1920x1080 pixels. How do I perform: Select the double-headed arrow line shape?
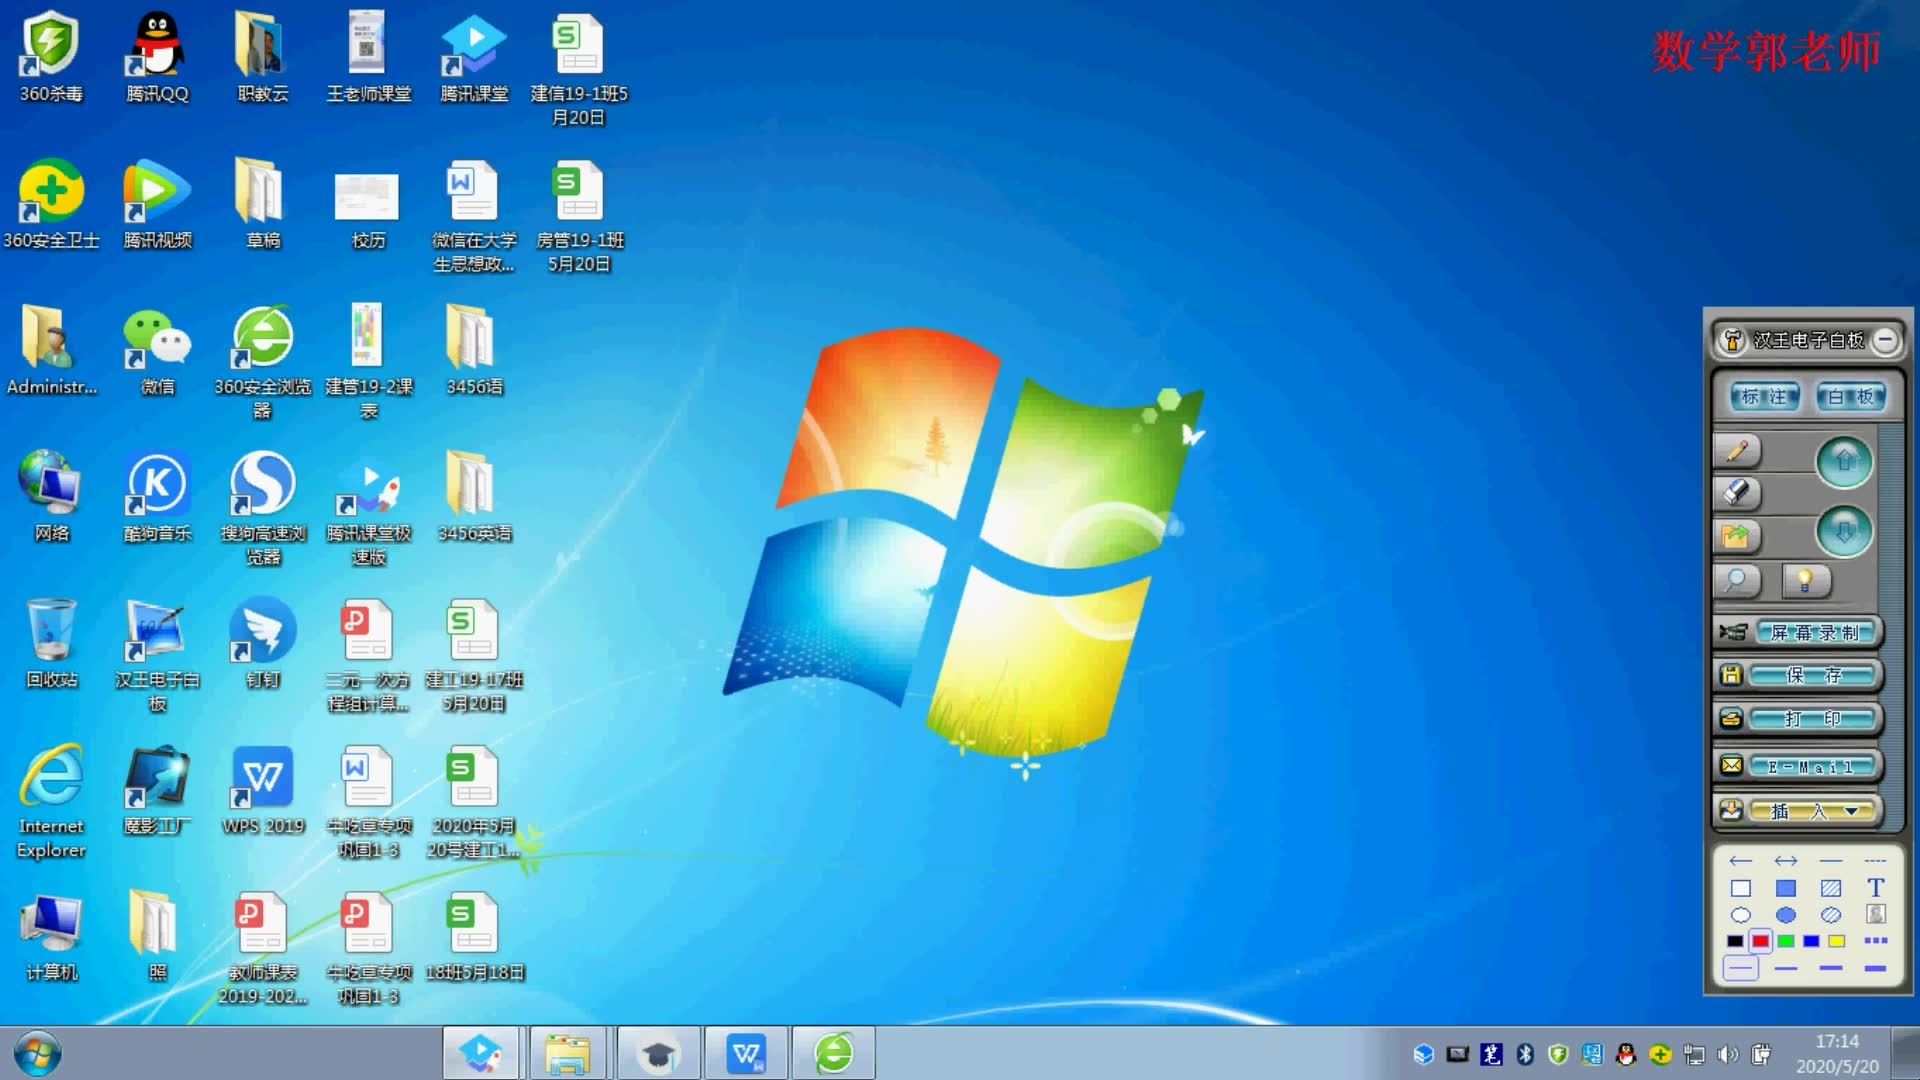tap(1786, 861)
